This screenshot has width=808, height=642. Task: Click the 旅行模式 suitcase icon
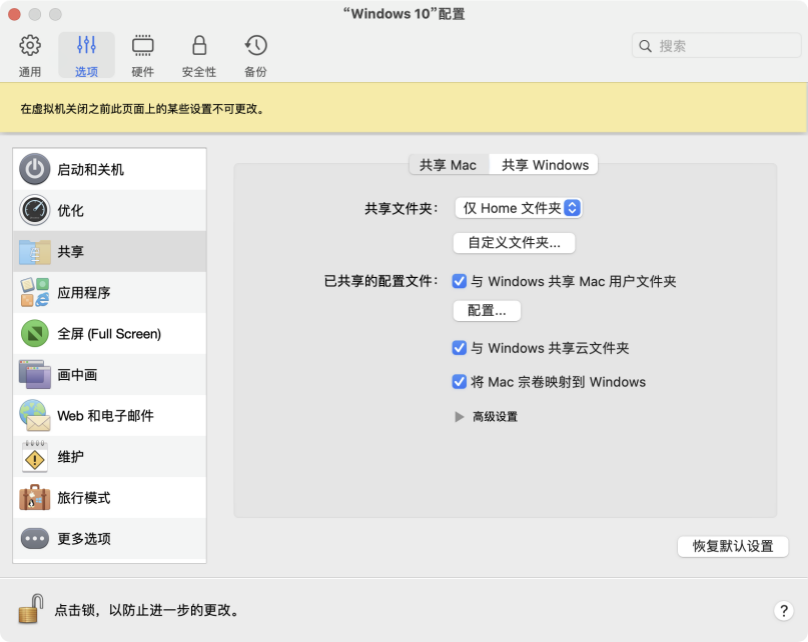pos(35,498)
